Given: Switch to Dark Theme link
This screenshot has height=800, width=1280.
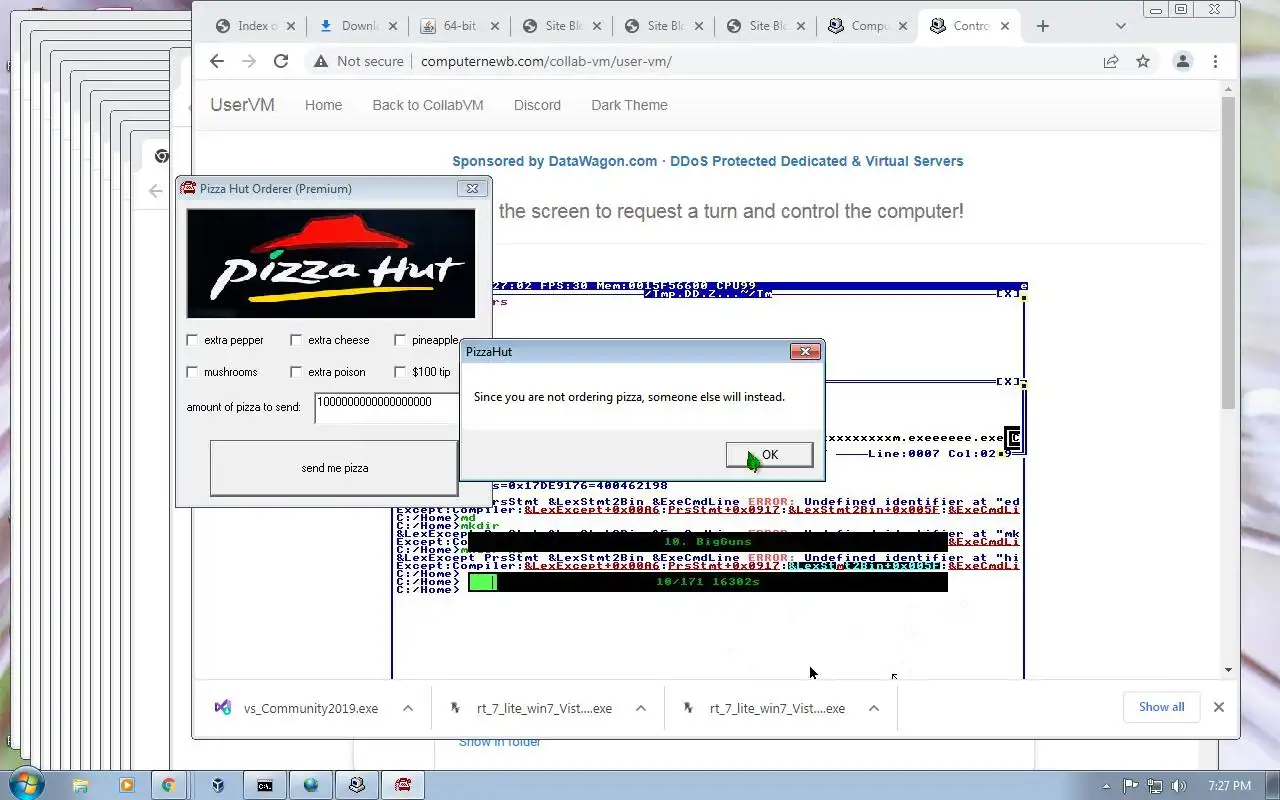Looking at the screenshot, I should pyautogui.click(x=629, y=105).
